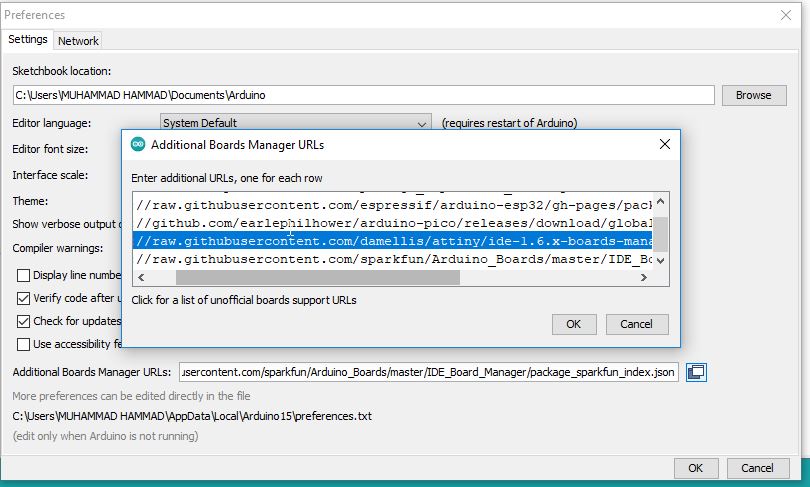810x487 pixels.
Task: Click the Arduino logo in the URLs dialog title
Action: pyautogui.click(x=138, y=145)
